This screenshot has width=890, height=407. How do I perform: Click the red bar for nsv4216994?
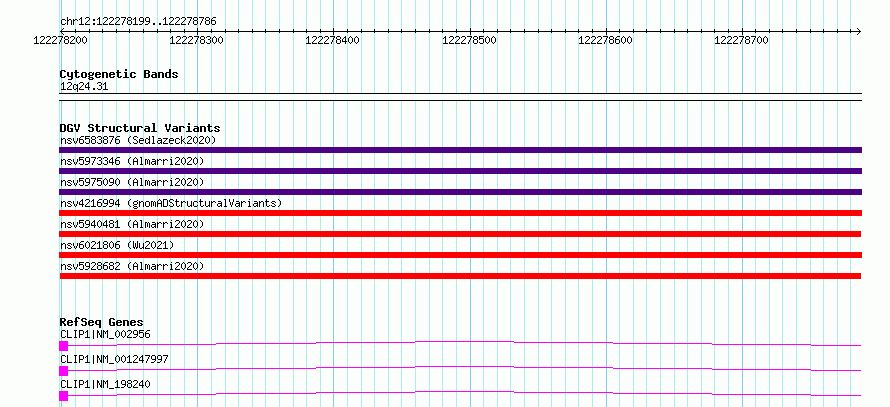(x=460, y=213)
